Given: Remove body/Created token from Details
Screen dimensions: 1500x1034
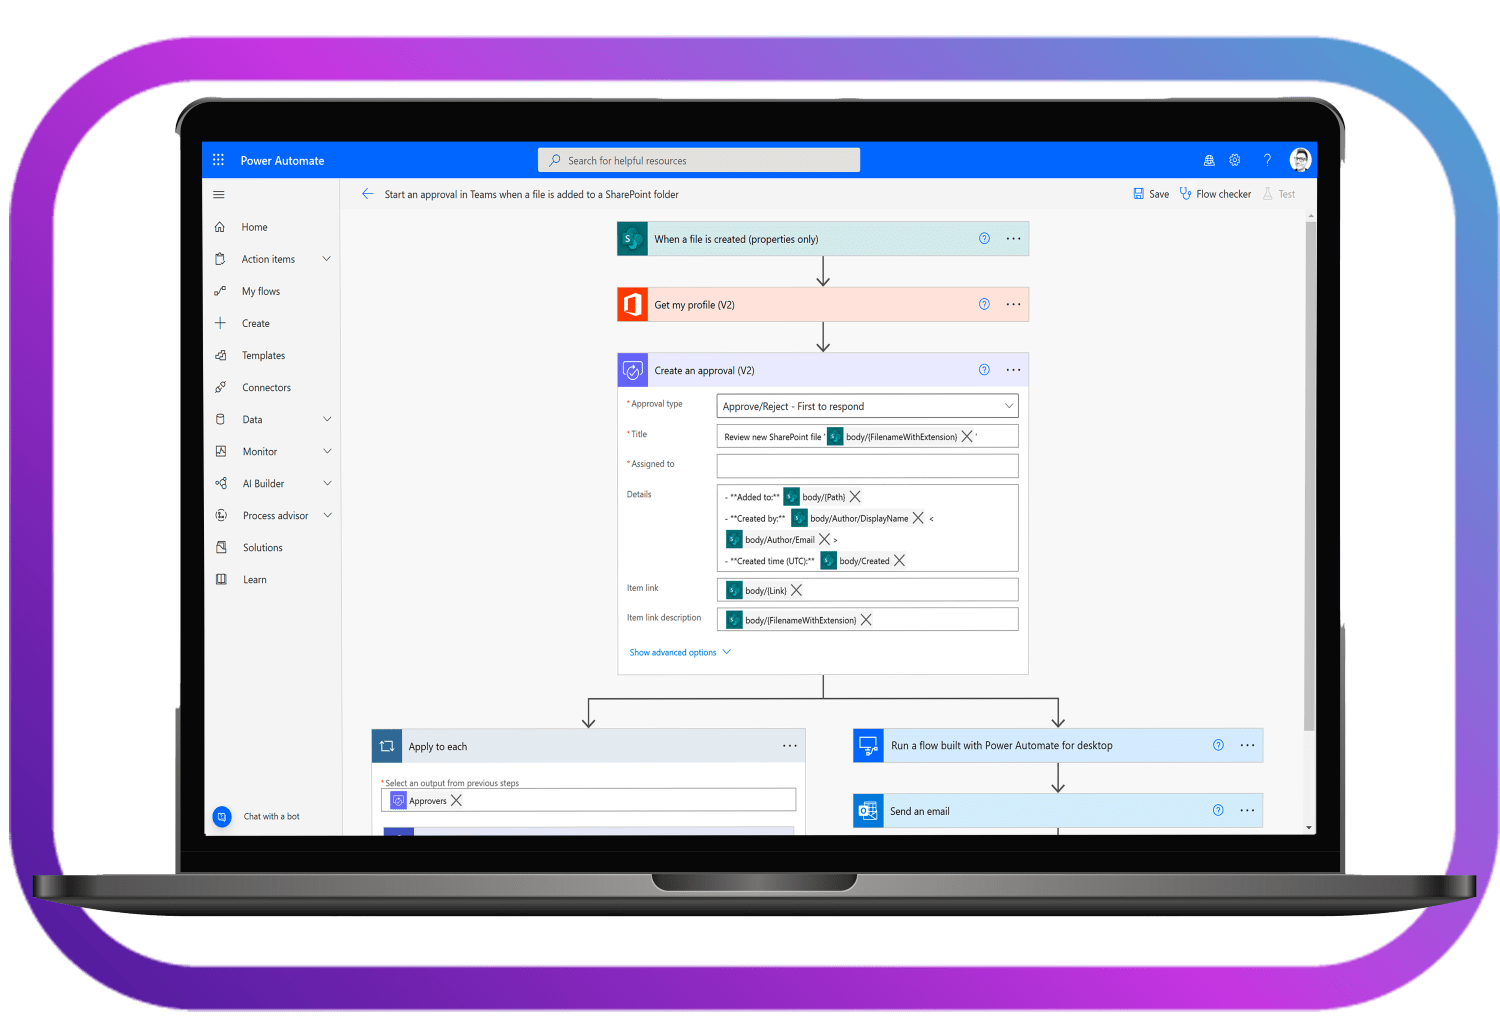Looking at the screenshot, I should [899, 561].
